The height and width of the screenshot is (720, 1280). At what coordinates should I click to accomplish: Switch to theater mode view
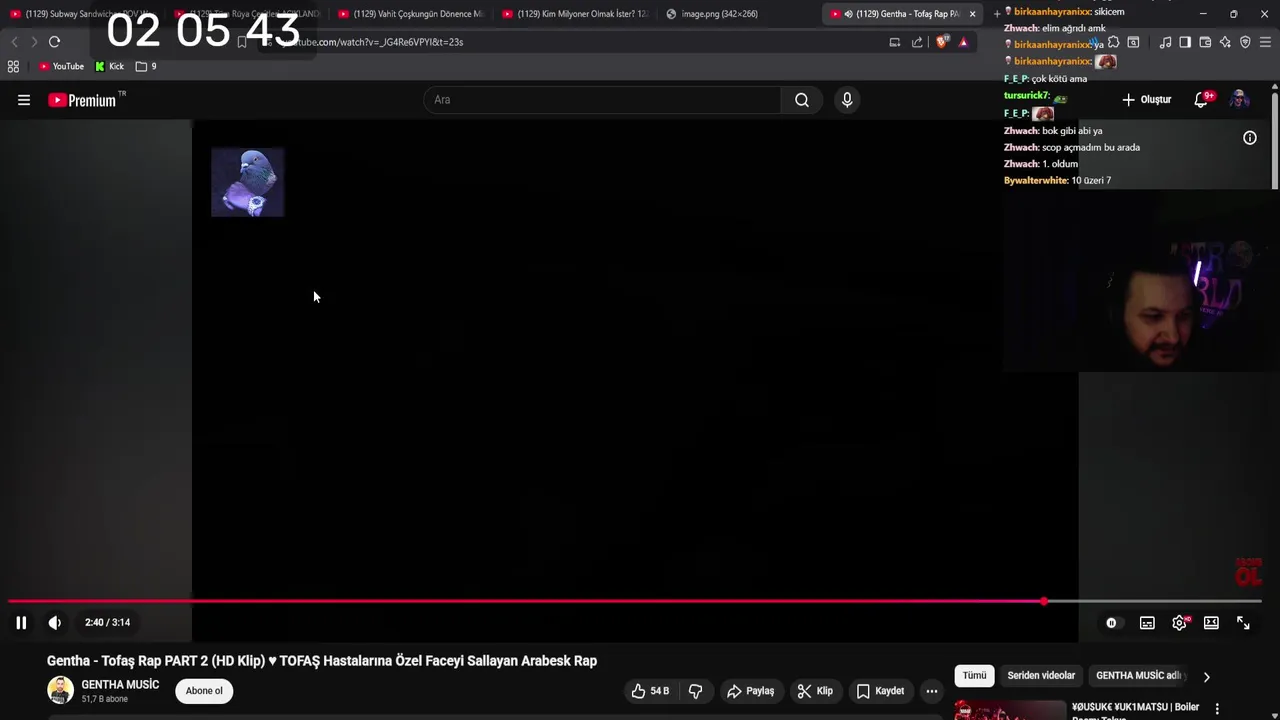tap(1211, 623)
